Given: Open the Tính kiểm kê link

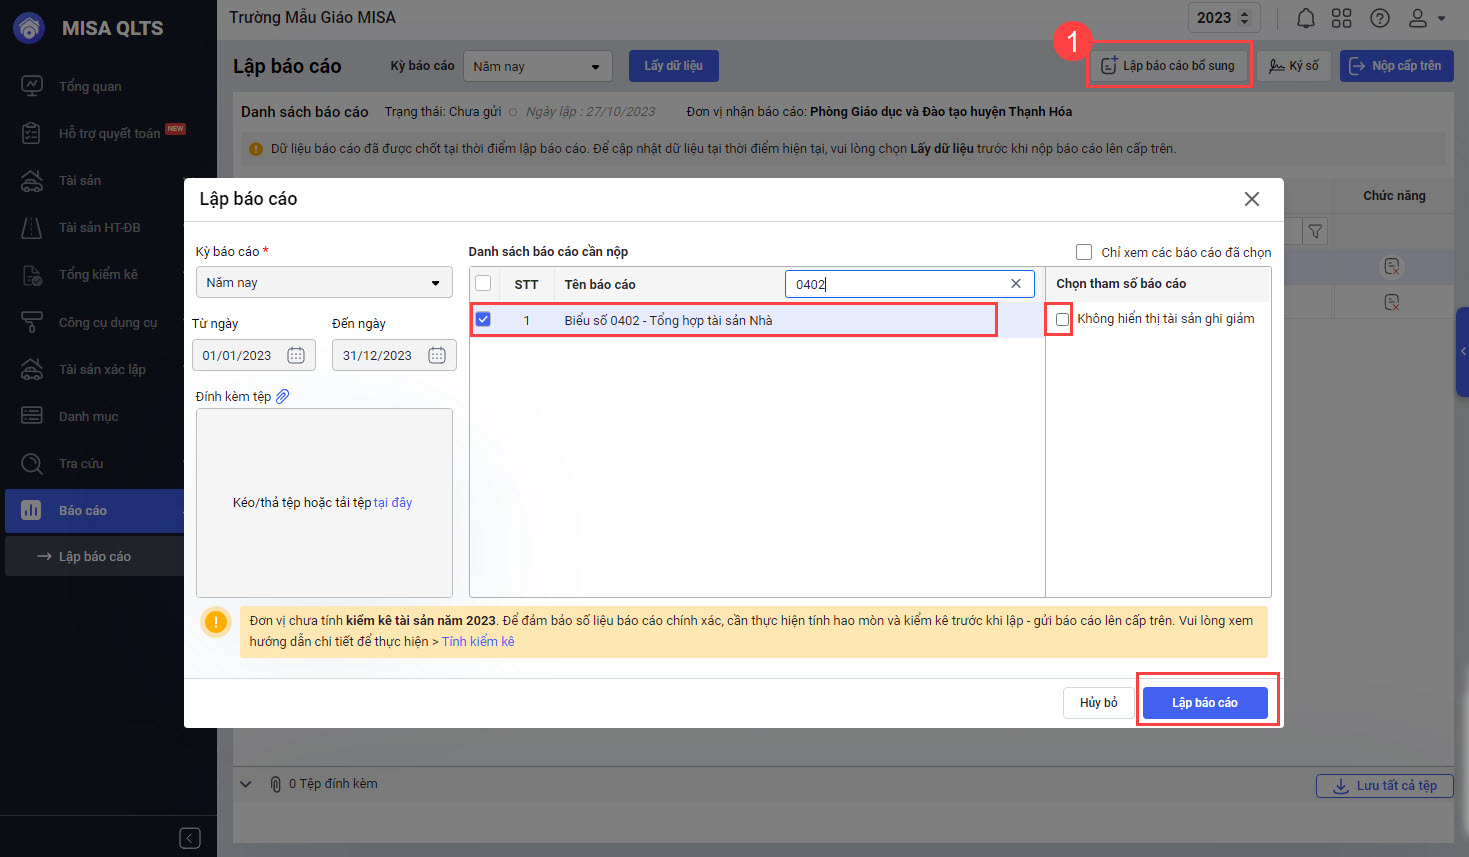Looking at the screenshot, I should pos(478,642).
